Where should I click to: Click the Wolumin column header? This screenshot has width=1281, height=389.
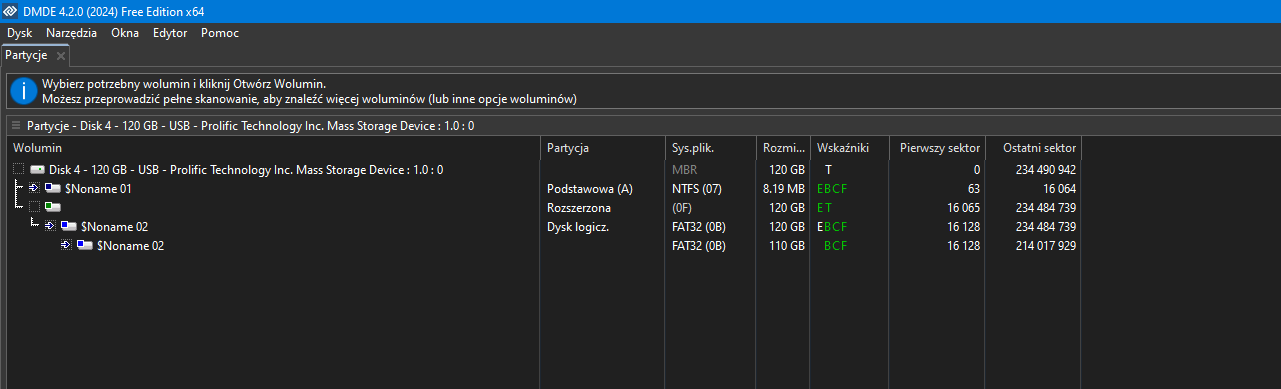[x=272, y=148]
